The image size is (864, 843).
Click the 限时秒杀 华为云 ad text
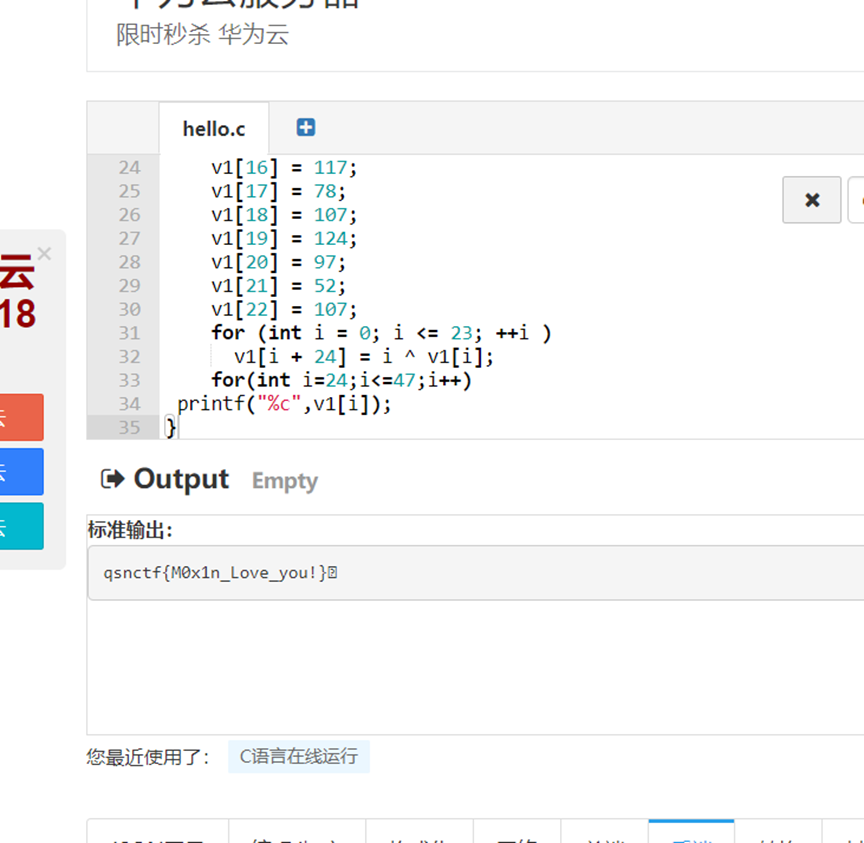[x=202, y=34]
